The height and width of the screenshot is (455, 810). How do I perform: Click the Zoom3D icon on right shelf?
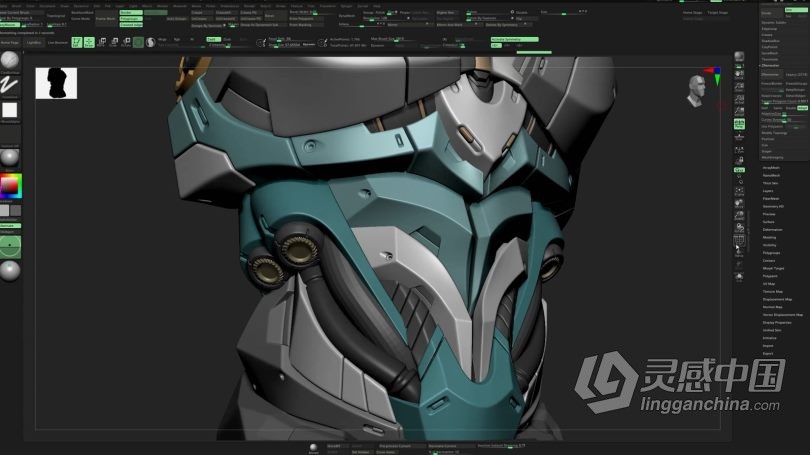click(739, 215)
